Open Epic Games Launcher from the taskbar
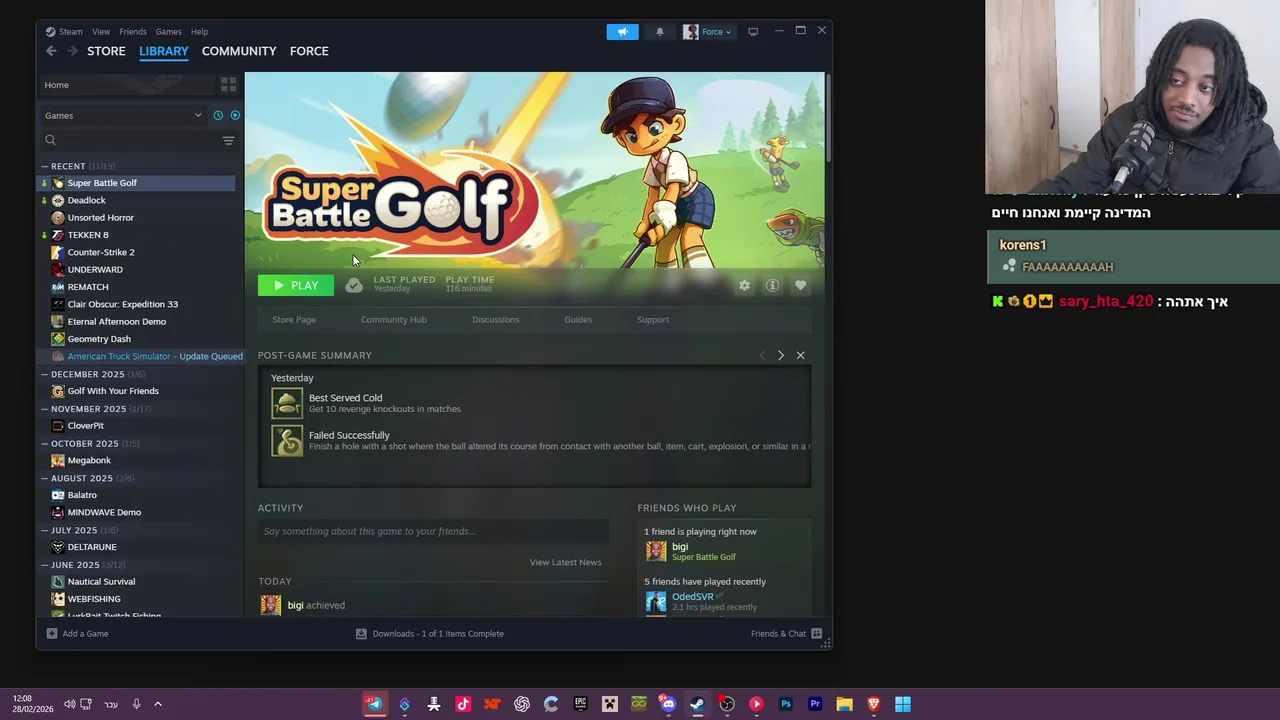 pos(580,704)
